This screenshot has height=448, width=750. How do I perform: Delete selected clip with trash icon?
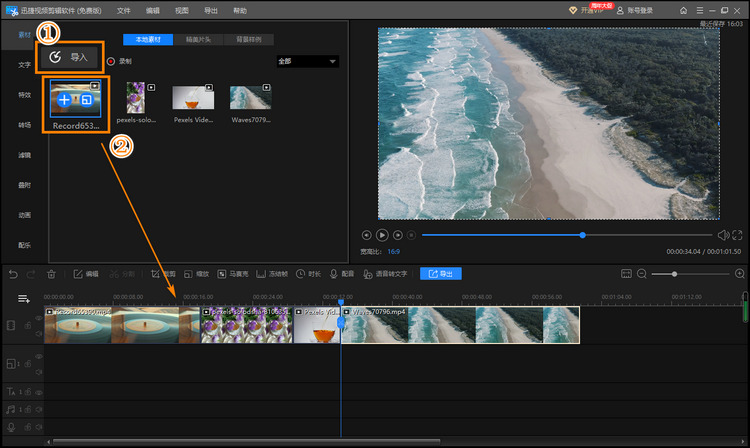[x=51, y=274]
